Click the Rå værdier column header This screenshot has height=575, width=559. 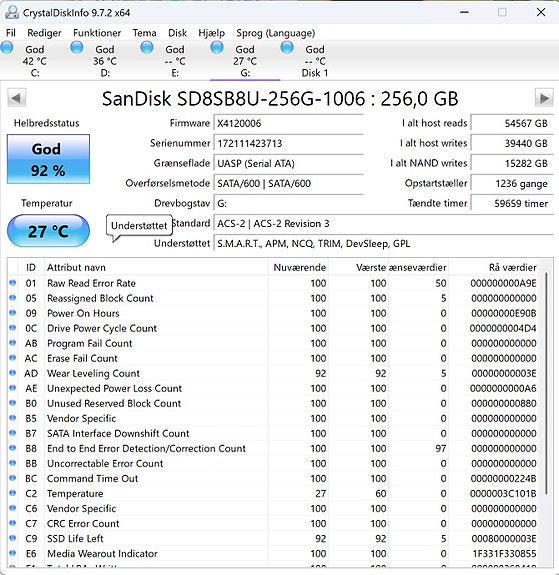point(512,267)
